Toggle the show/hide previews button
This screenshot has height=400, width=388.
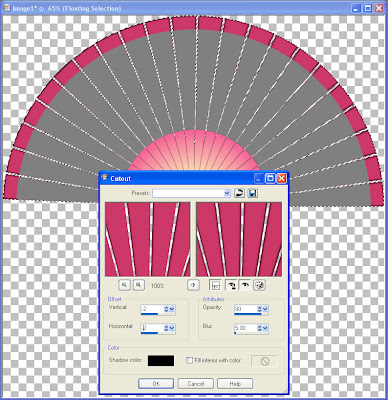[215, 285]
